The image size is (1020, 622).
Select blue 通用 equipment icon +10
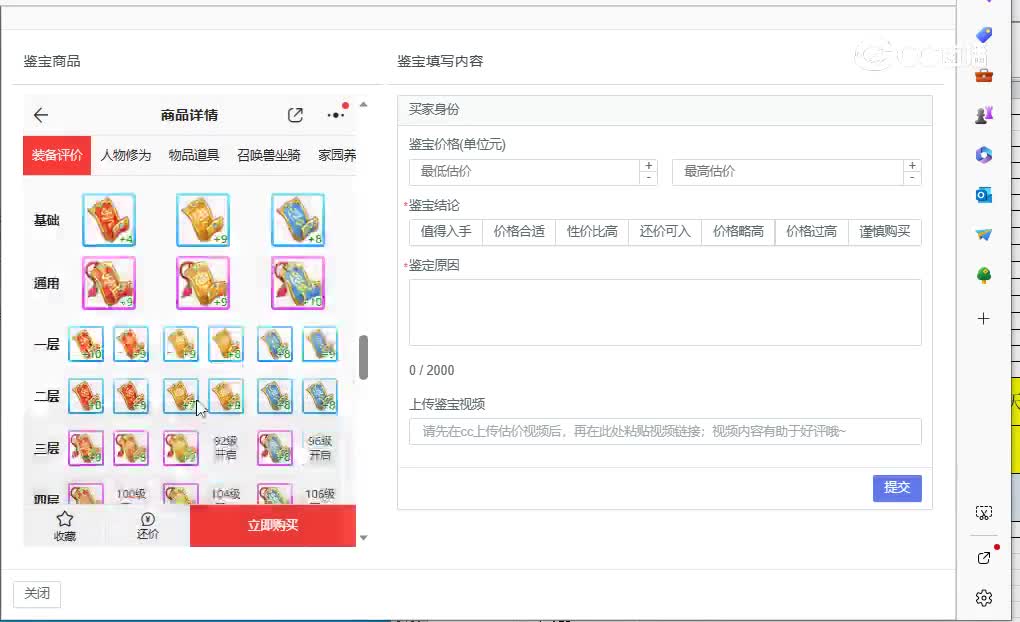[297, 283]
